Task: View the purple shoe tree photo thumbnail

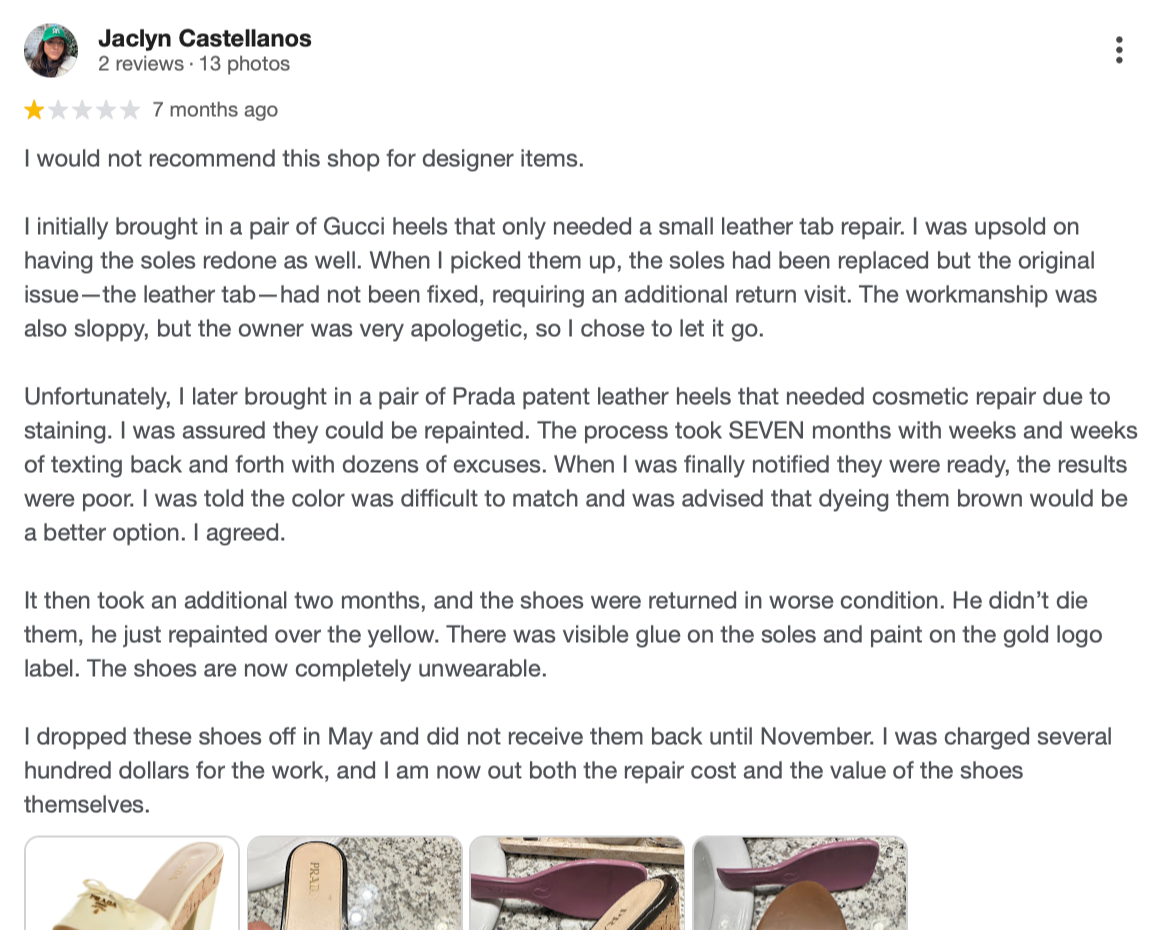Action: 577,883
